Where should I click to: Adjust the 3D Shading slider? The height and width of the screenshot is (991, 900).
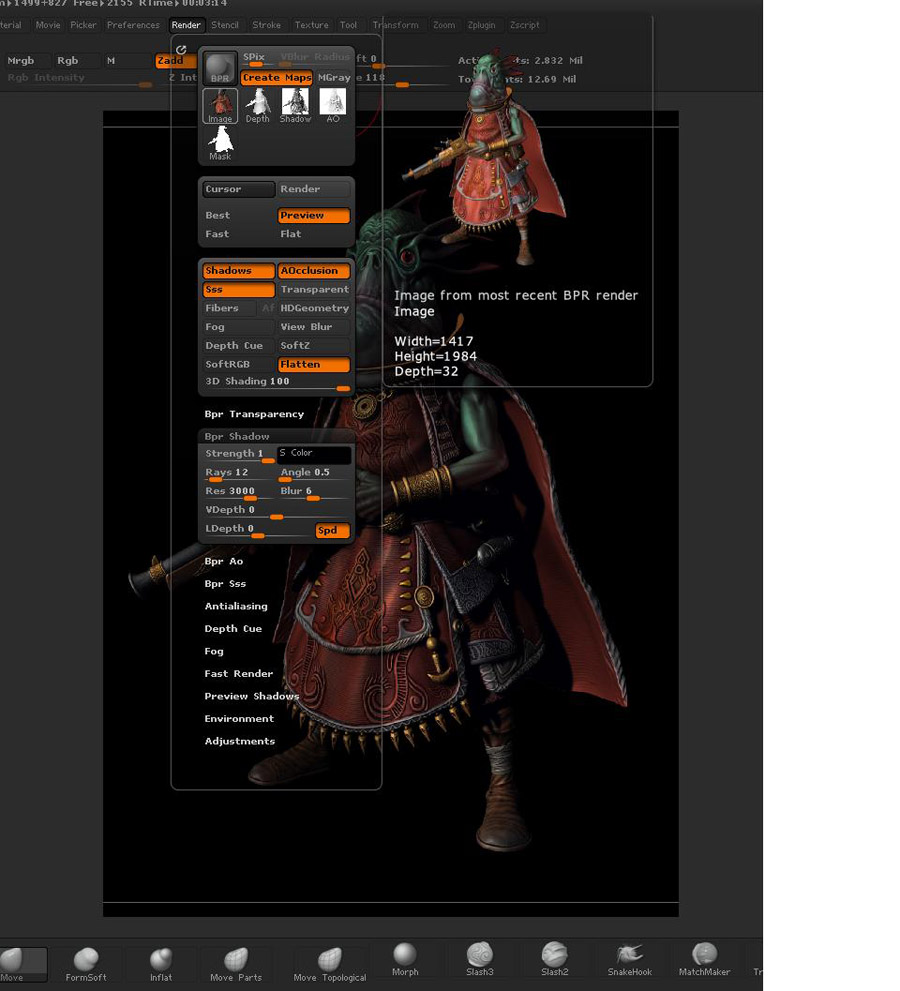coord(276,383)
